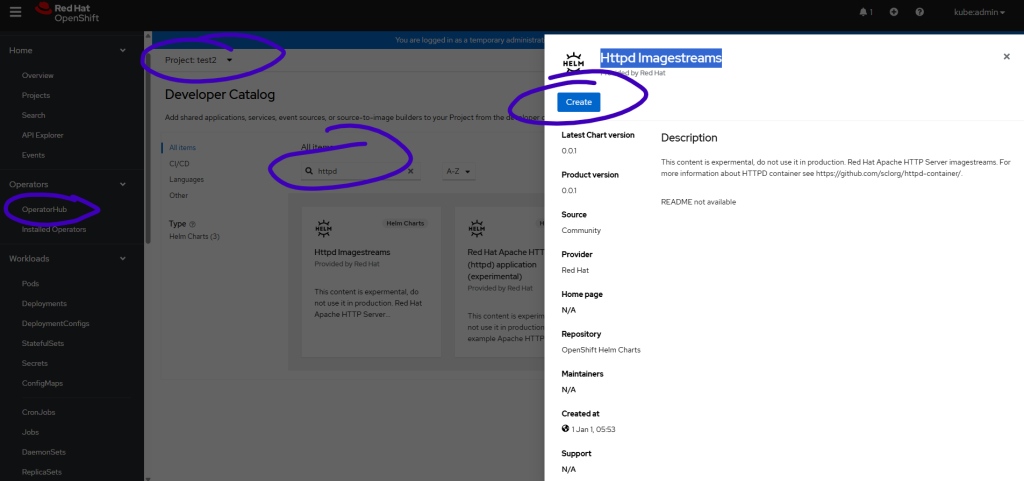Image resolution: width=1024 pixels, height=481 pixels.
Task: Go to Pods under Workloads
Action: (x=32, y=283)
